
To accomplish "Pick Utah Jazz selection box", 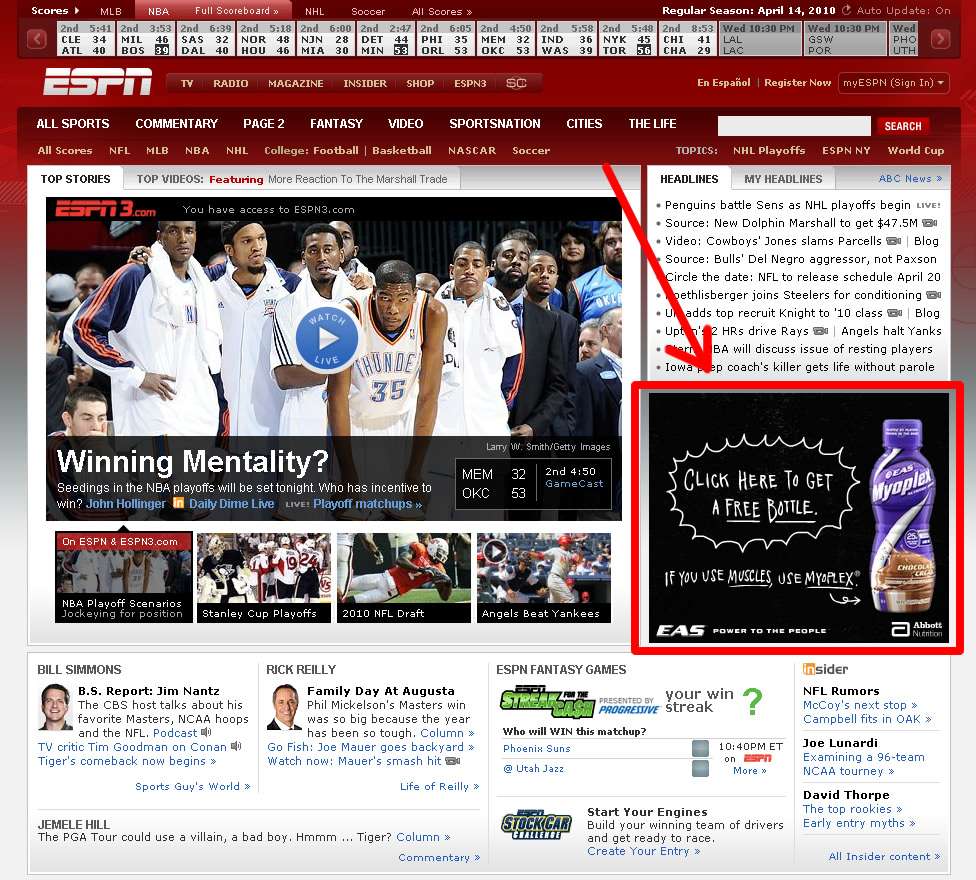I will (x=700, y=769).
